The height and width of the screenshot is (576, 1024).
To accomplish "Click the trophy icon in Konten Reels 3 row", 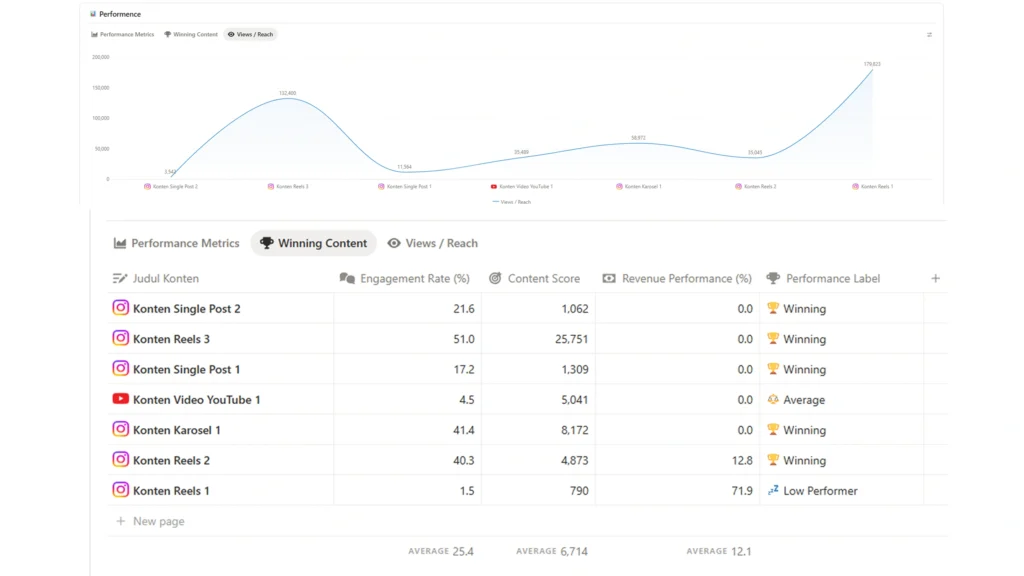I will [x=773, y=339].
